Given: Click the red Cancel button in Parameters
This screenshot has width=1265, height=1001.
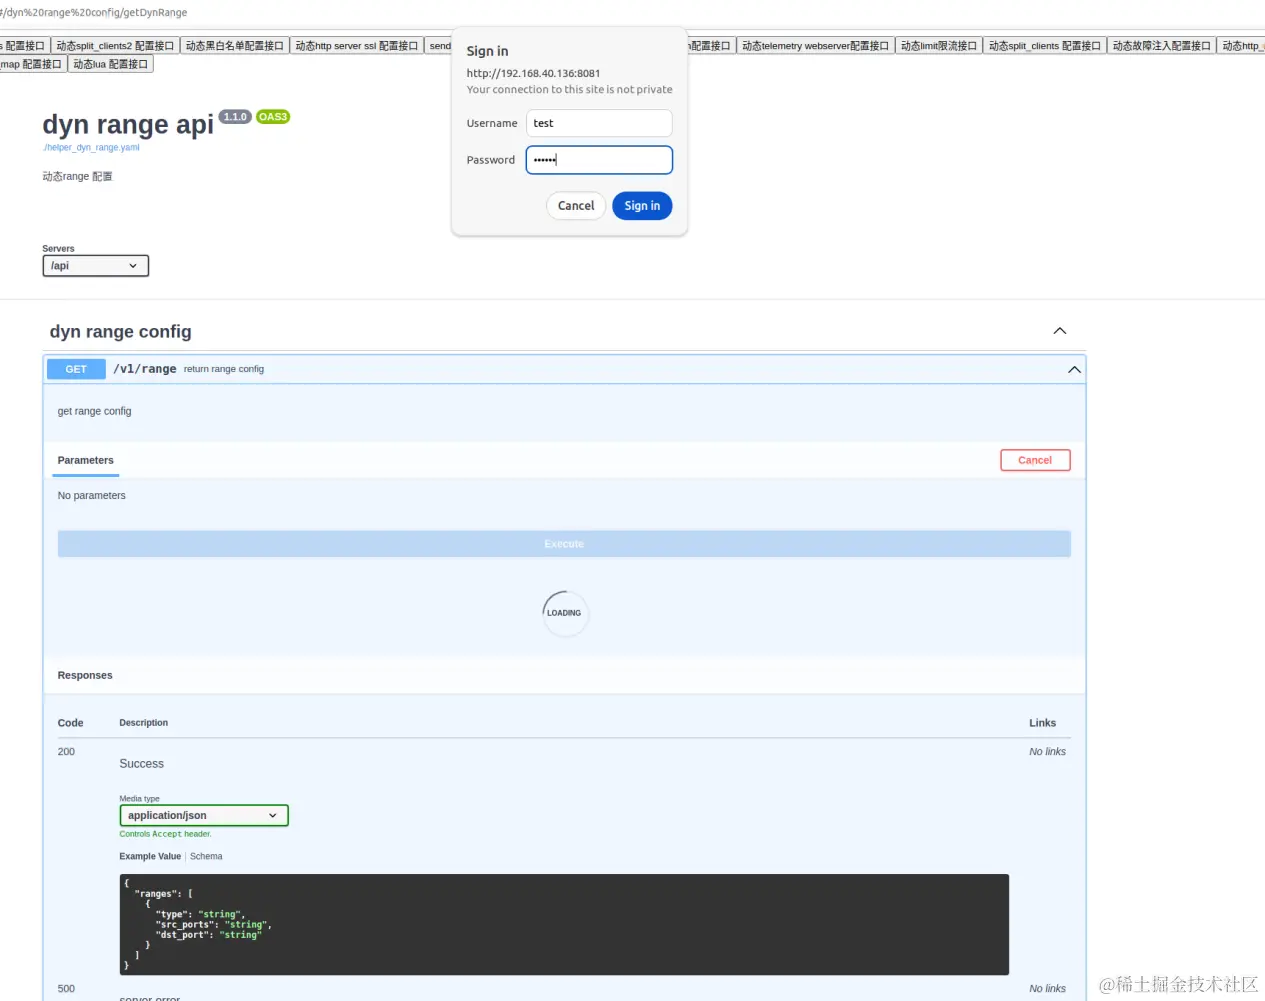Looking at the screenshot, I should [1035, 460].
